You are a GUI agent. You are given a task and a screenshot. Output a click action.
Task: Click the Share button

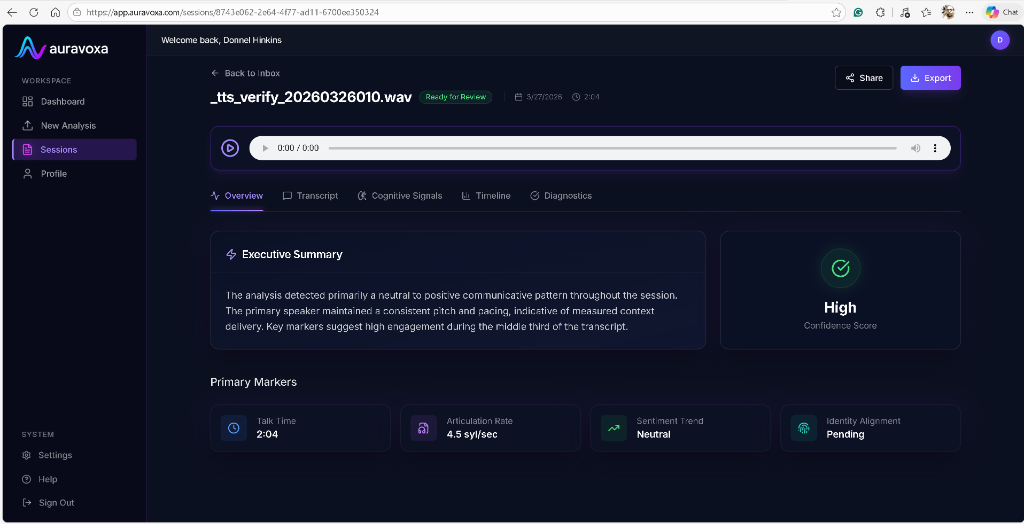tap(863, 78)
